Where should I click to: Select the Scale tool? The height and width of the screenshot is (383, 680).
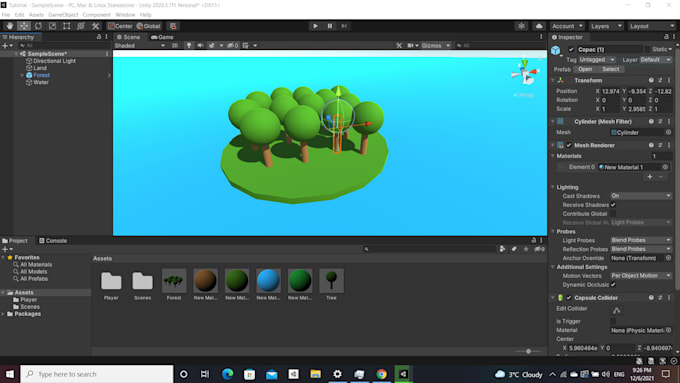coord(52,26)
